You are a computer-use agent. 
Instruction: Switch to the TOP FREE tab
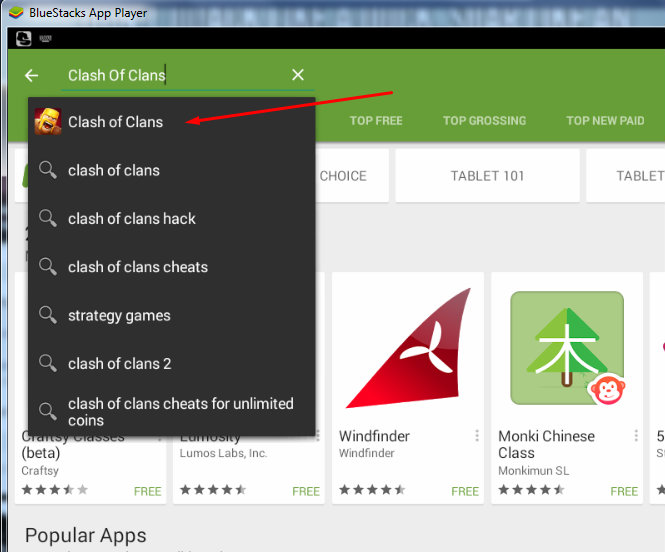pos(376,121)
